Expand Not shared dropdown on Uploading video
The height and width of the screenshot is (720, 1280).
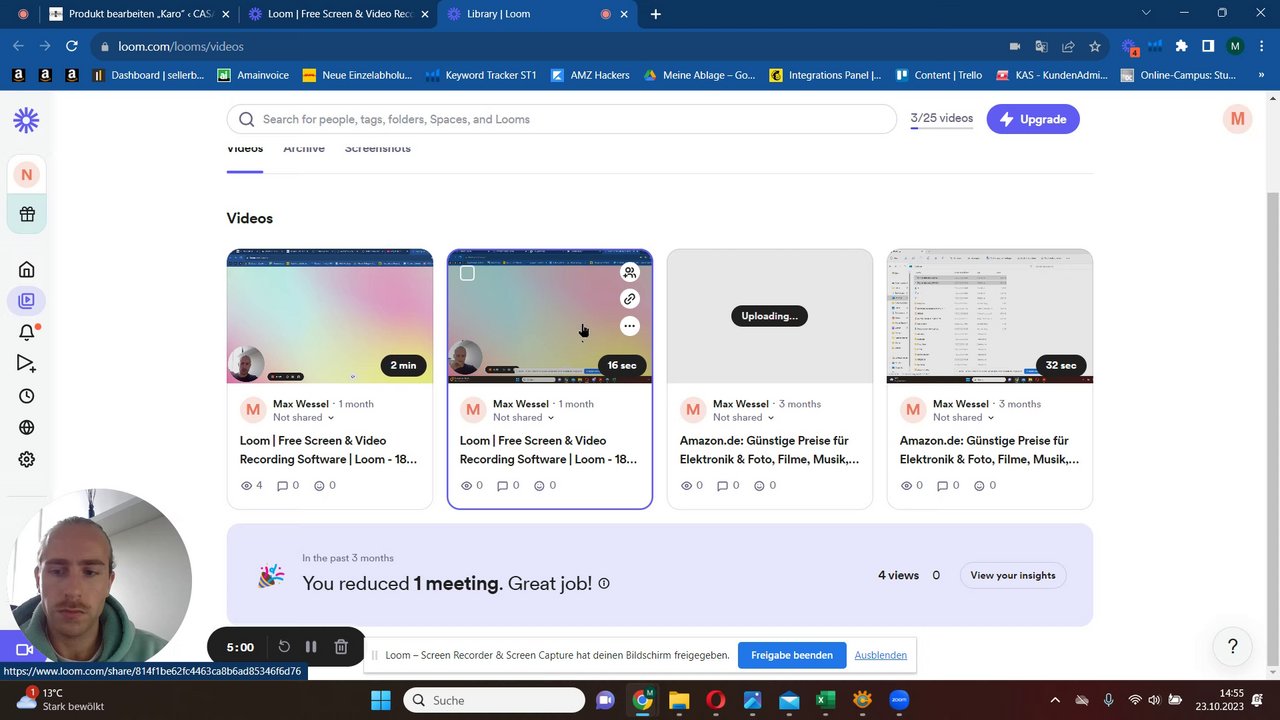[x=743, y=418]
